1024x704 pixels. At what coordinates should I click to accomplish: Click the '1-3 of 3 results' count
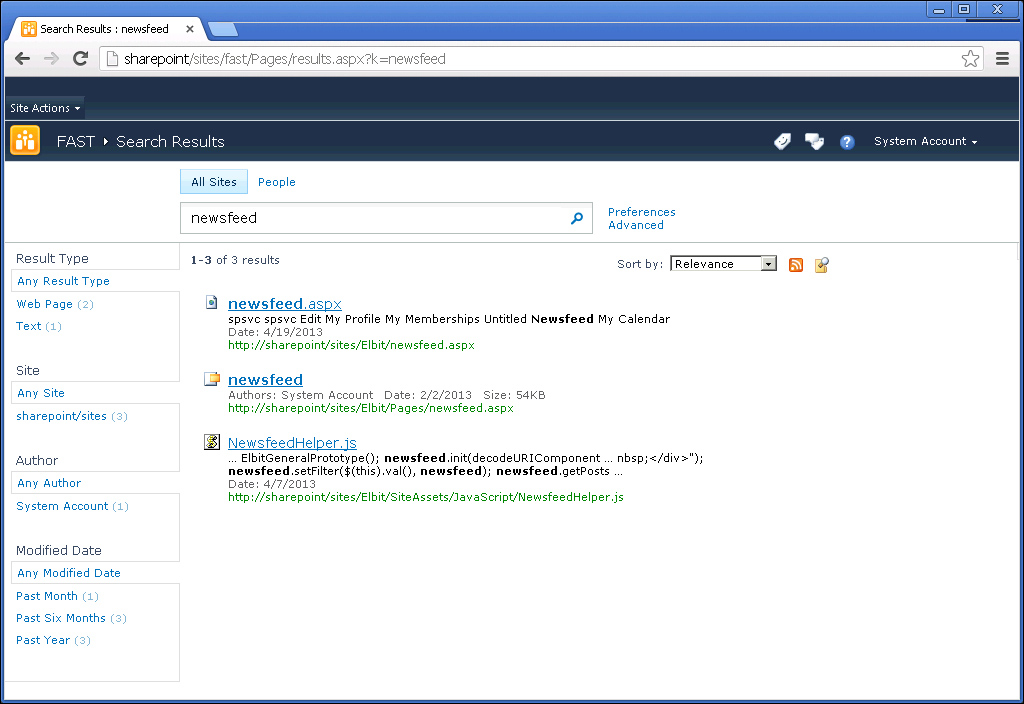point(235,260)
